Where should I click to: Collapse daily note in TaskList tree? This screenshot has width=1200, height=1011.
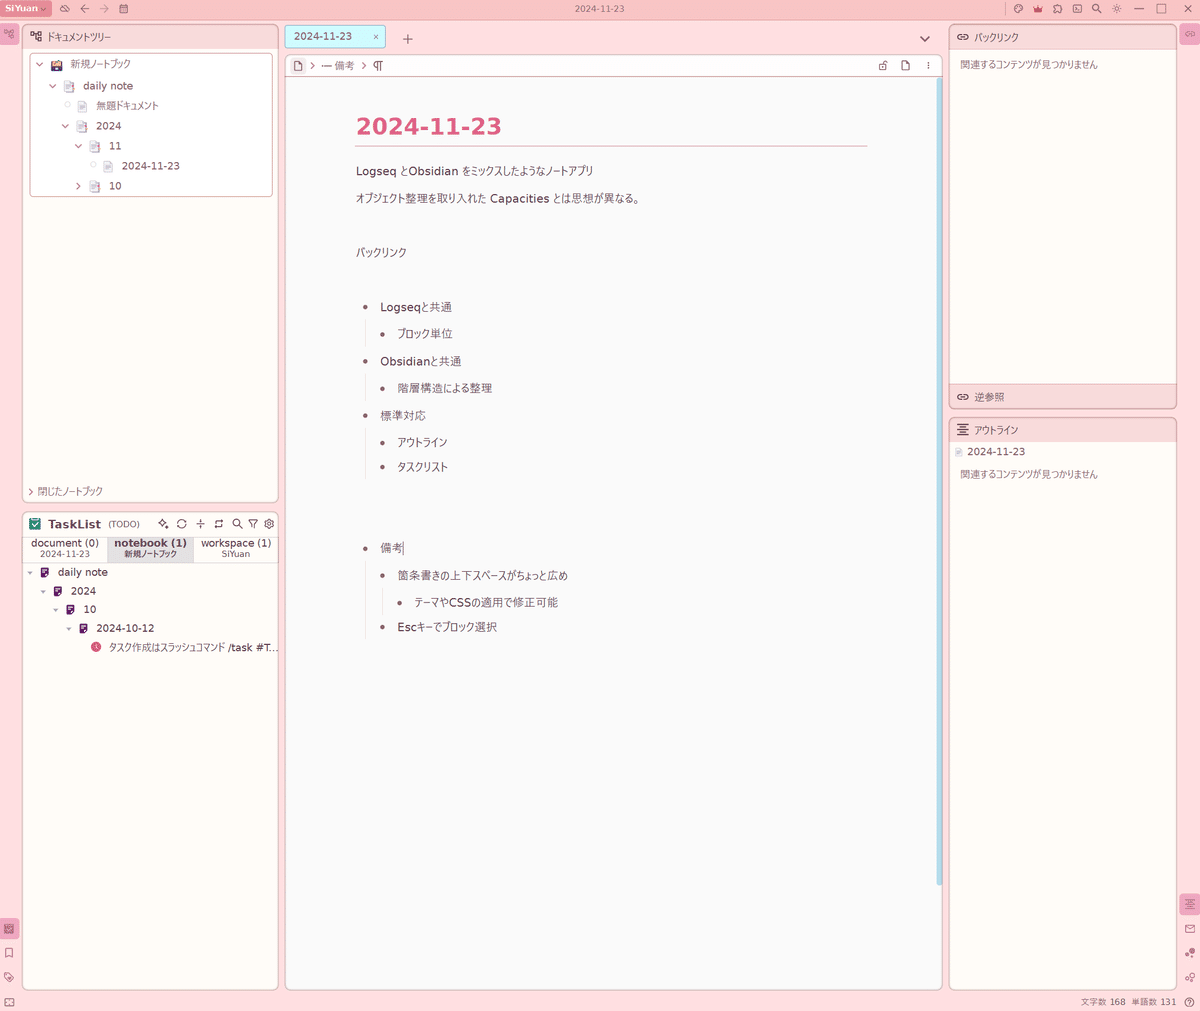coord(30,573)
